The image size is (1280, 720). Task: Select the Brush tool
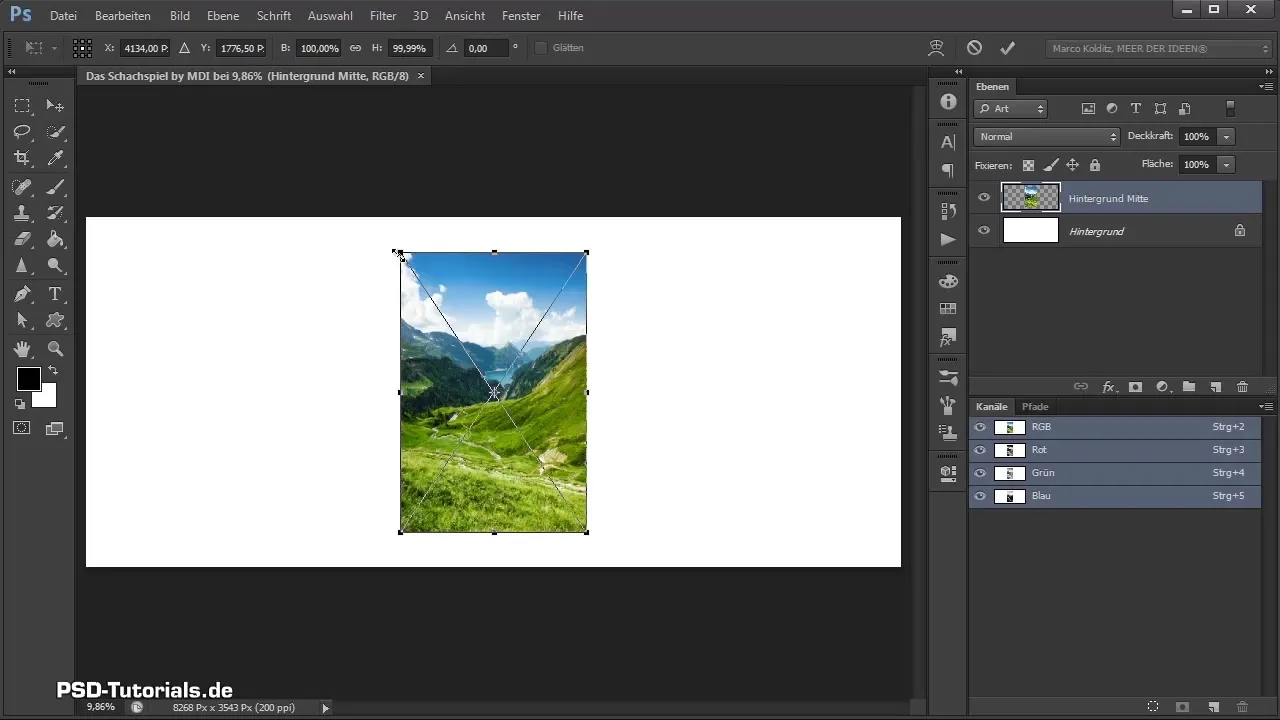tap(55, 187)
